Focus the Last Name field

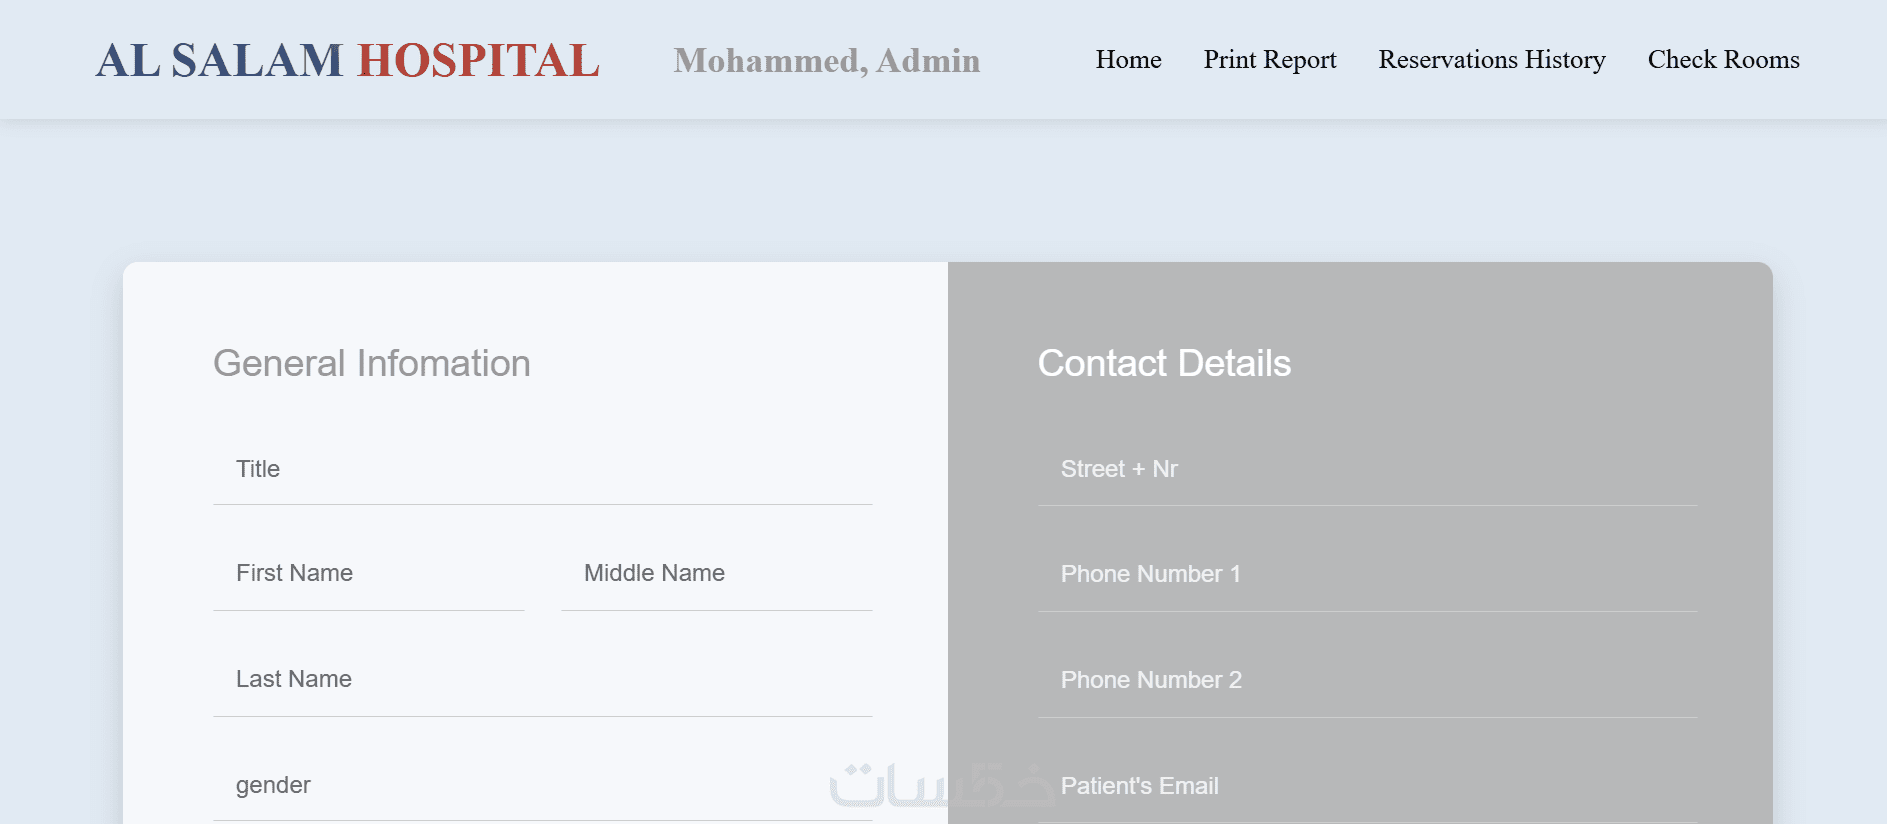(542, 680)
